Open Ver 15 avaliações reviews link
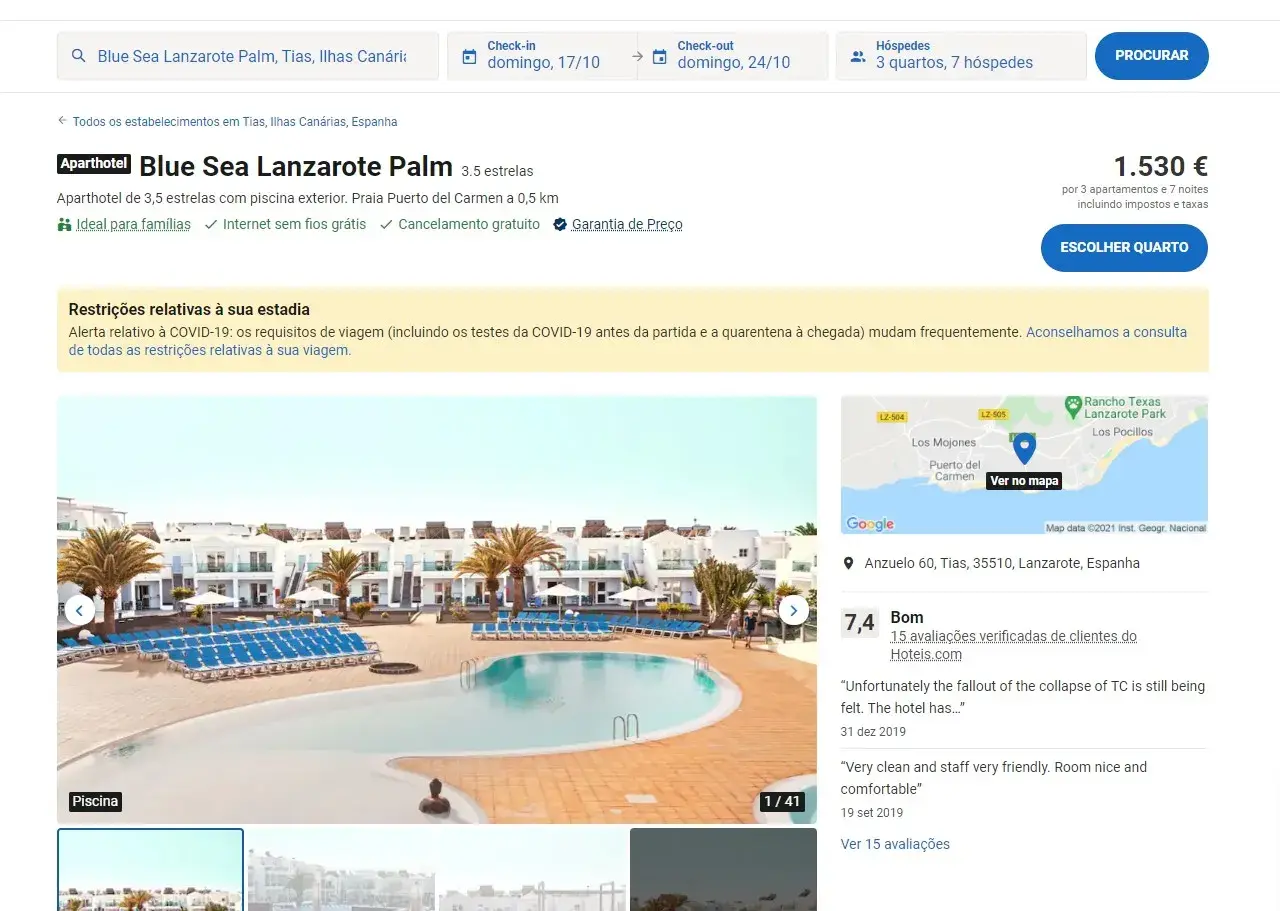Image resolution: width=1280 pixels, height=911 pixels. coord(895,844)
